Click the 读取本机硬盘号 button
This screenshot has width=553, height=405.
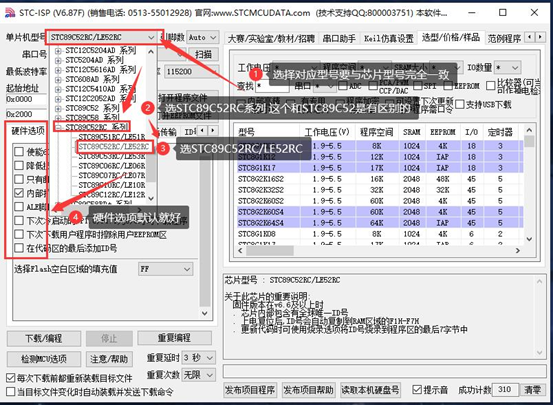point(370,390)
